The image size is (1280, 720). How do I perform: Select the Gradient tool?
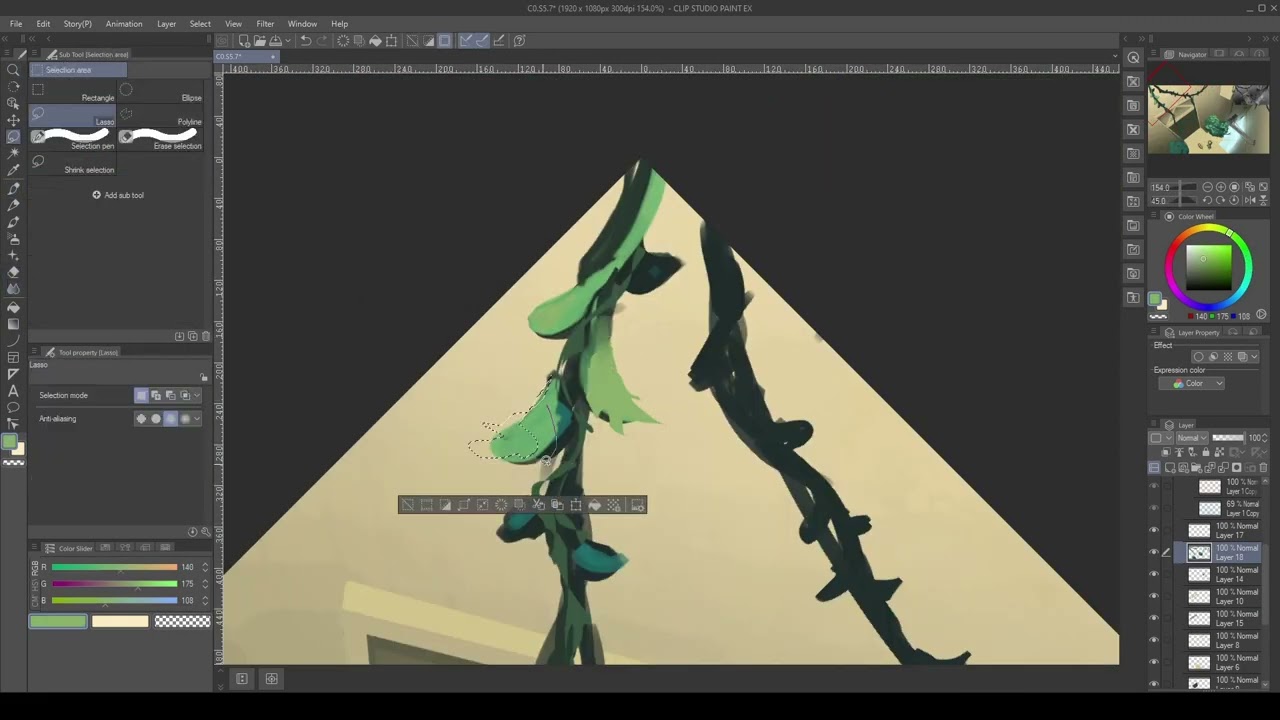13,324
